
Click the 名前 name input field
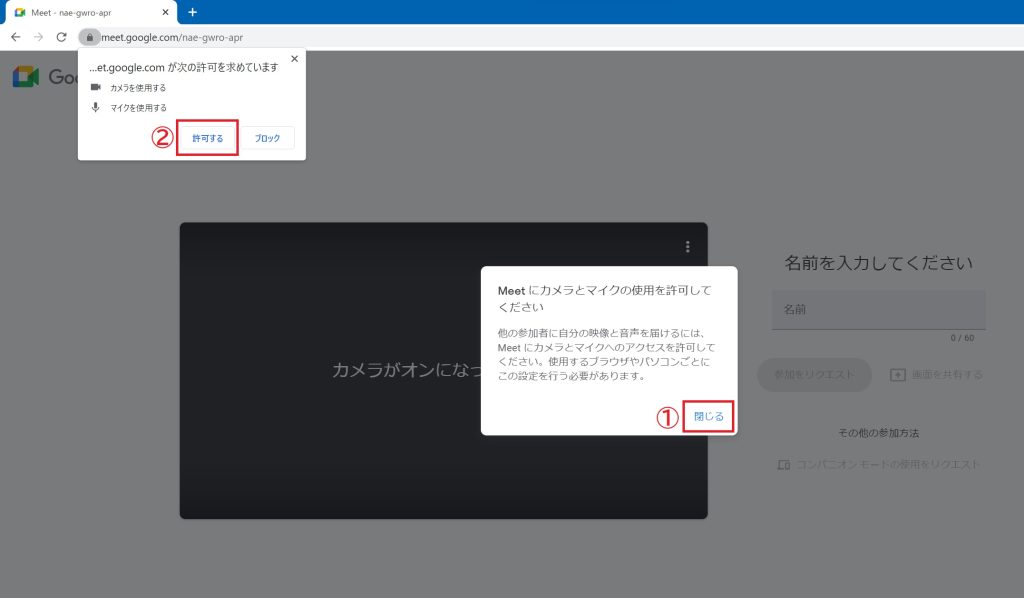[x=878, y=309]
